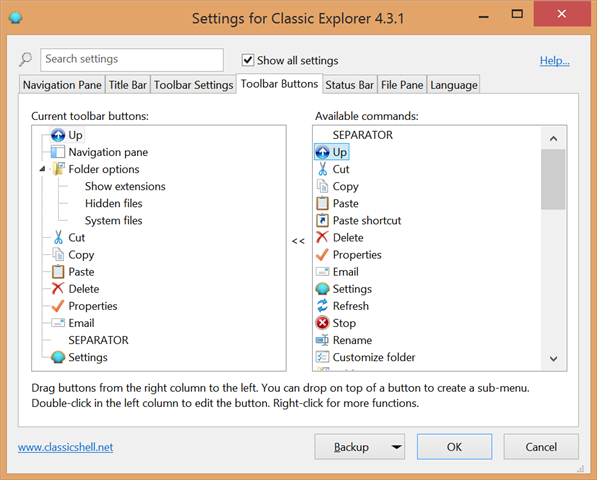Toggle the Show all settings checkbox
Screen dimensions: 597x480
[248, 60]
